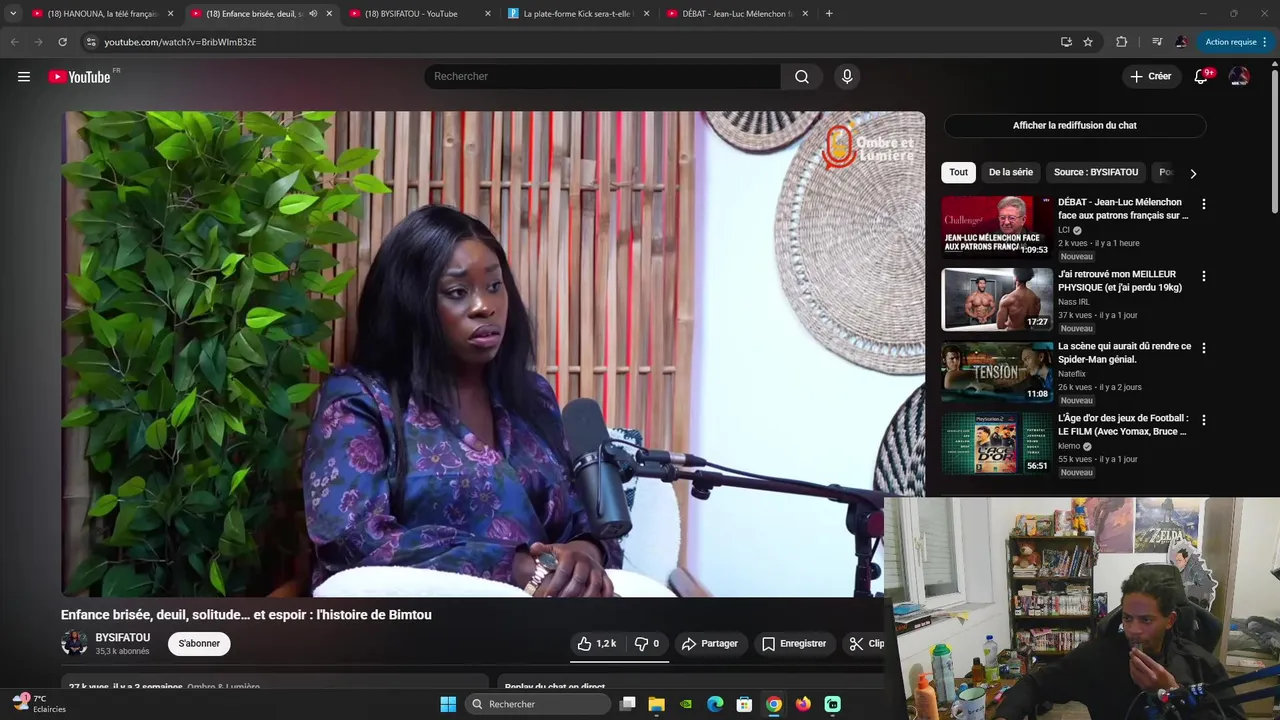Mute audio icon on Enfance brisée tab
Image resolution: width=1280 pixels, height=720 pixels.
pos(313,14)
